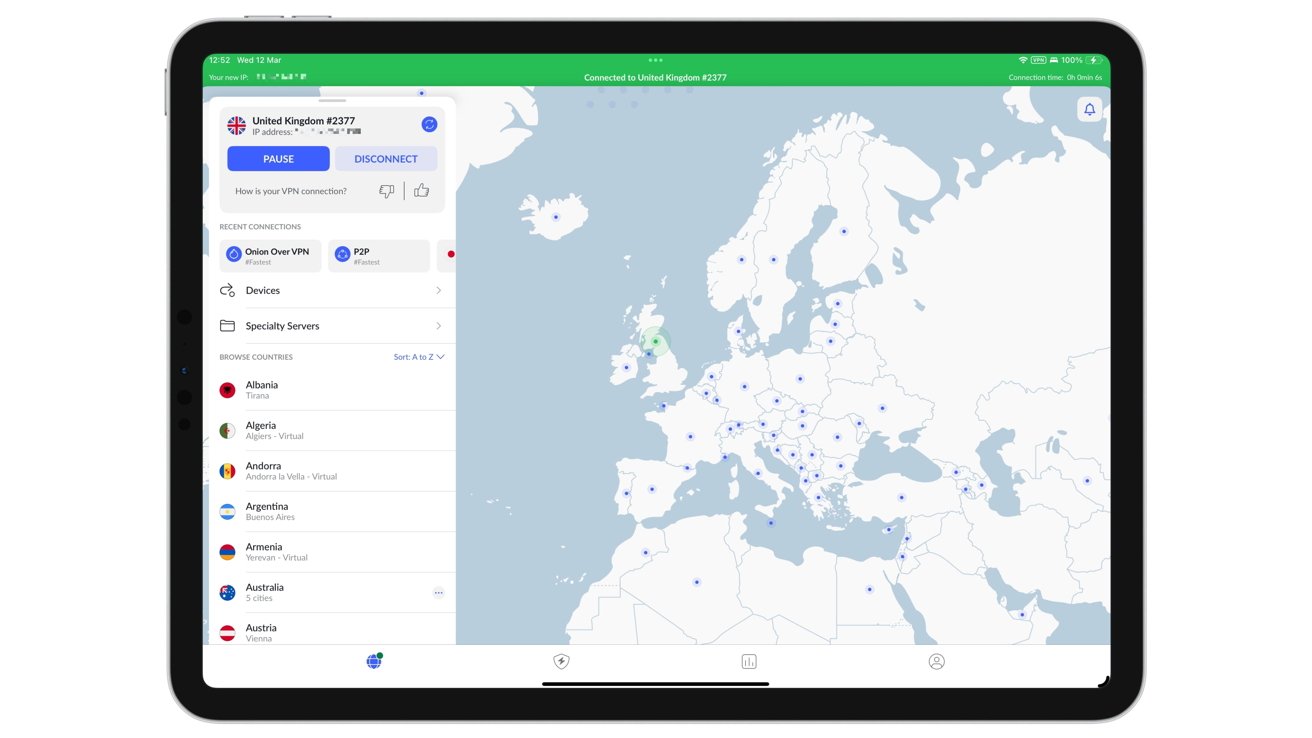Select Albania from the country list
The image size is (1312, 738).
coord(331,390)
